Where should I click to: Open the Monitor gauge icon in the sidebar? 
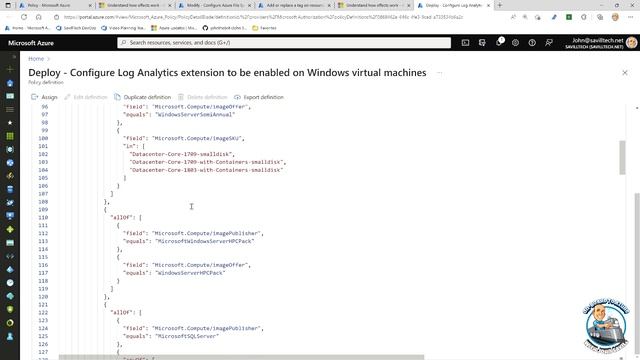(10, 282)
